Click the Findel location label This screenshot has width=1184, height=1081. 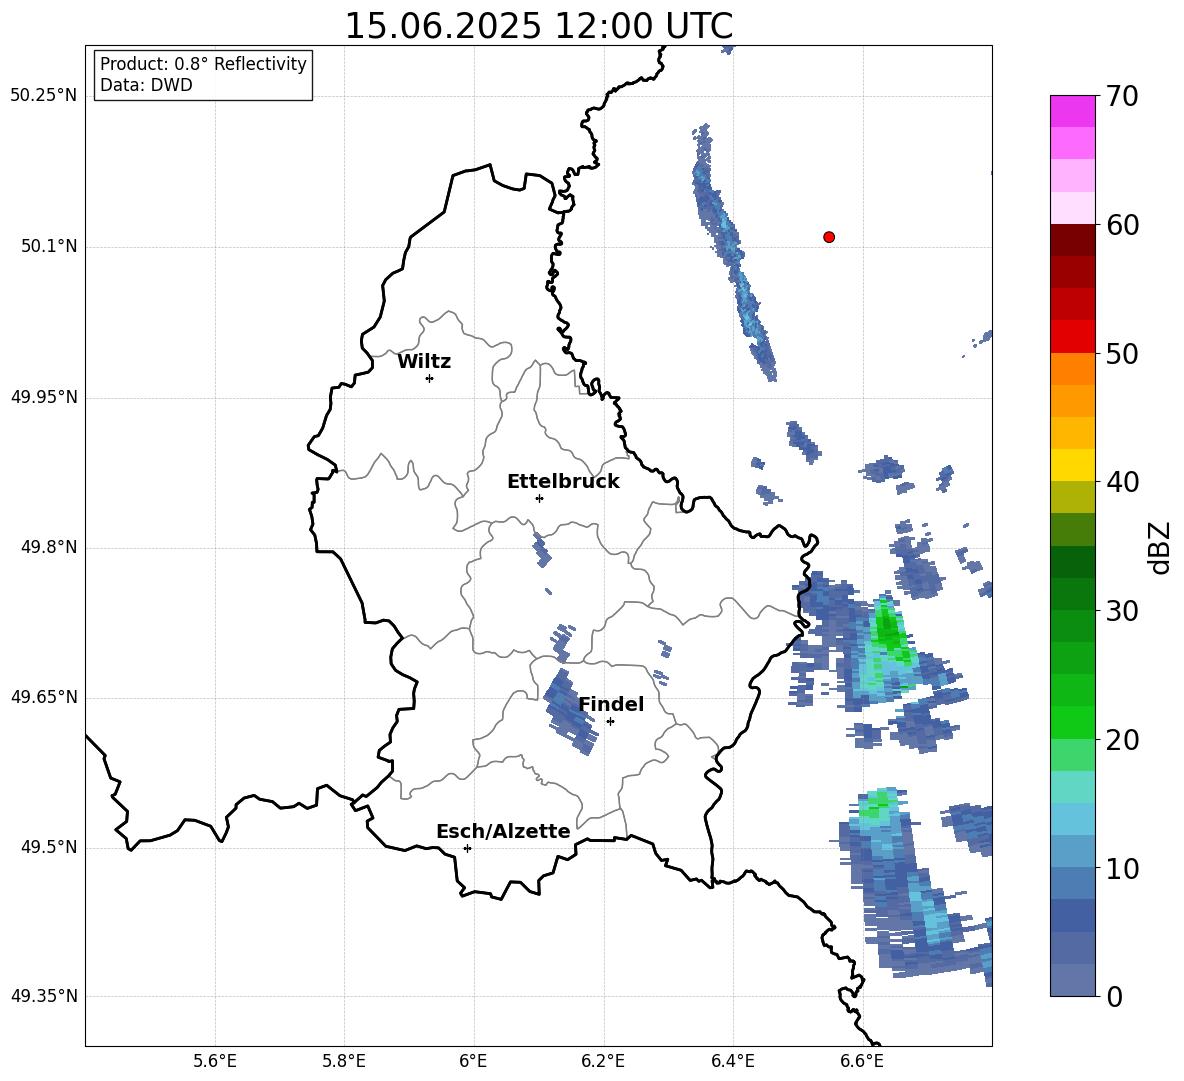tap(611, 704)
